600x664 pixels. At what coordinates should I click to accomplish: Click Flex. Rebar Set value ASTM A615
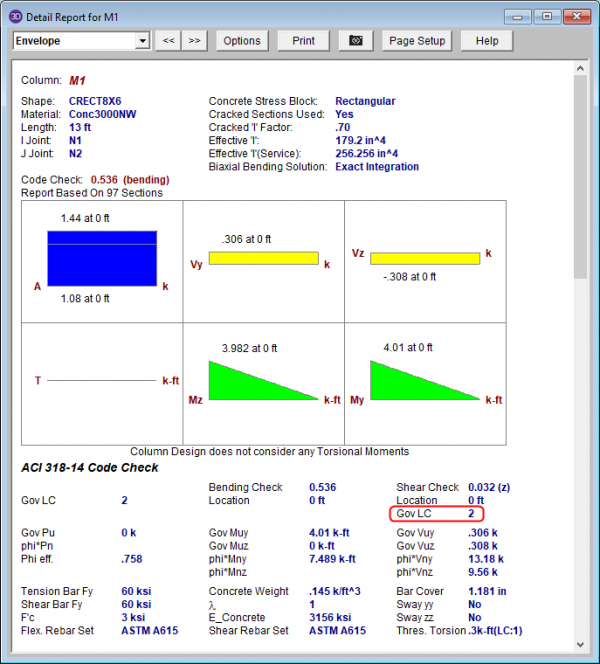(150, 631)
